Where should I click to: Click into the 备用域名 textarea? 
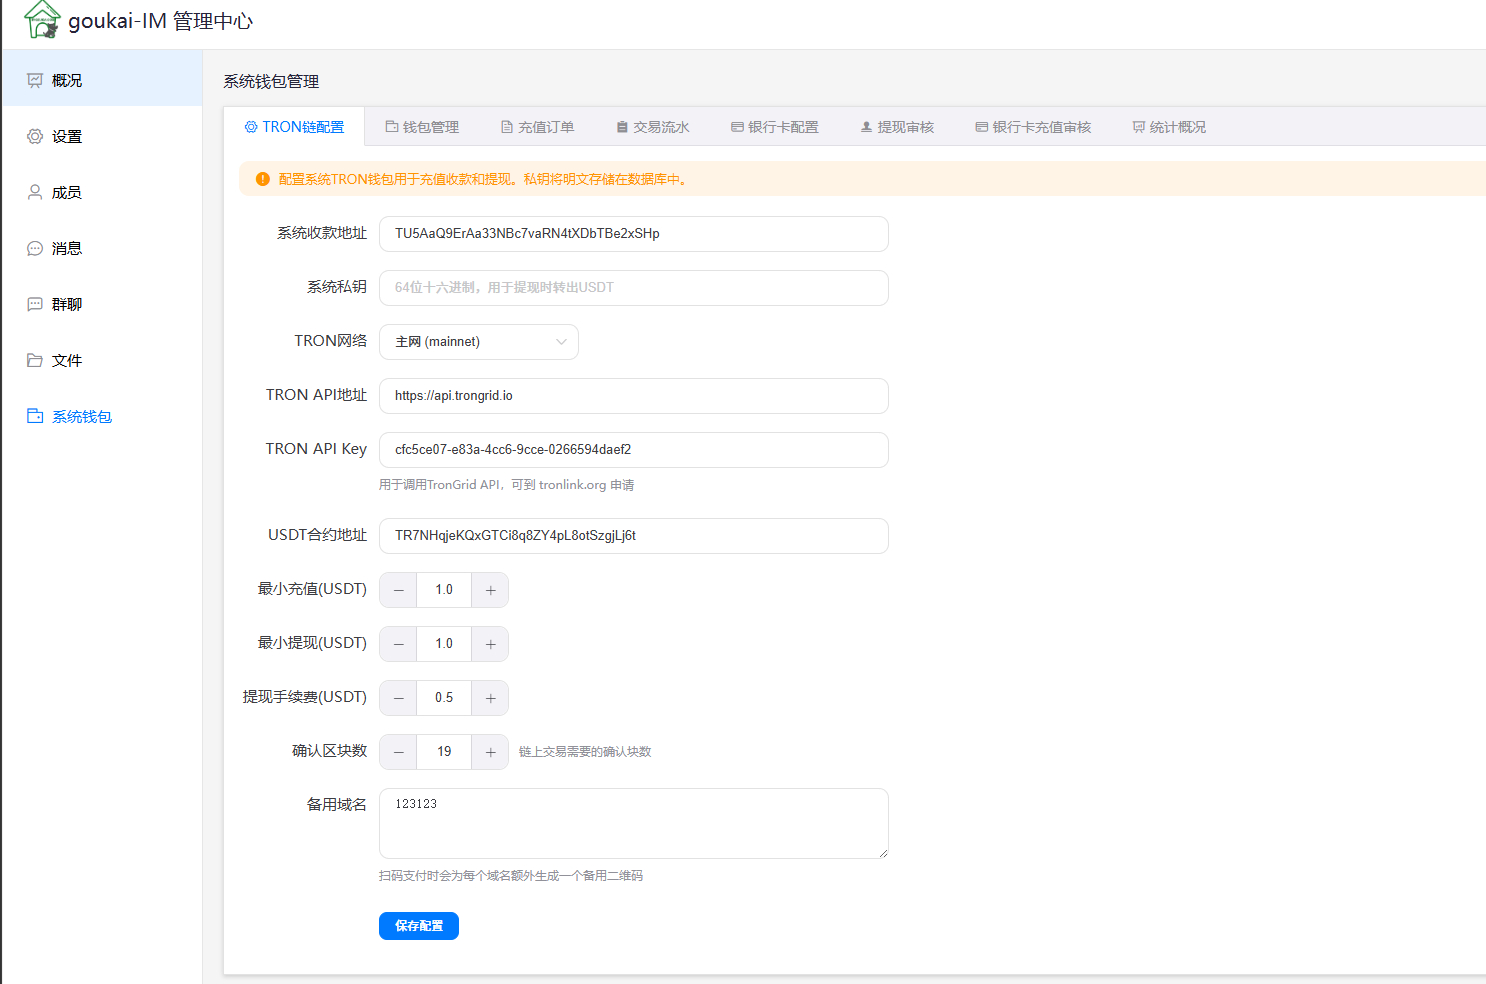634,823
